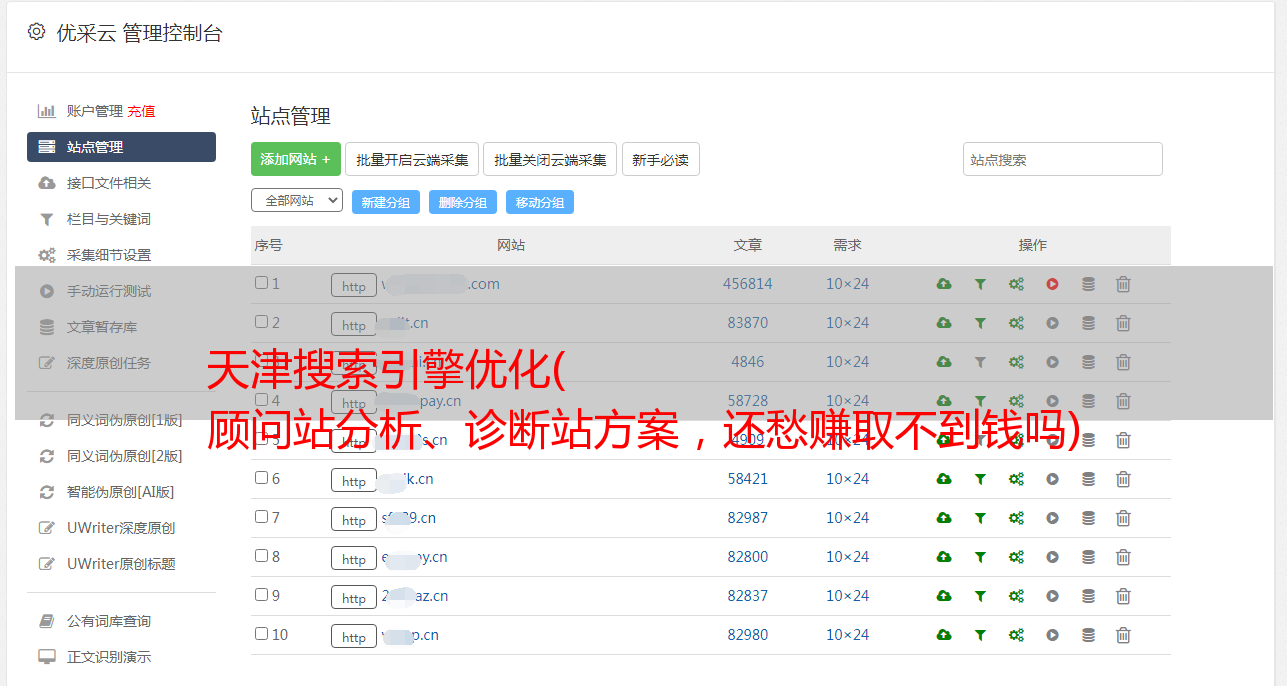Open article count 456814 link
This screenshot has height=686, width=1287.
point(748,284)
